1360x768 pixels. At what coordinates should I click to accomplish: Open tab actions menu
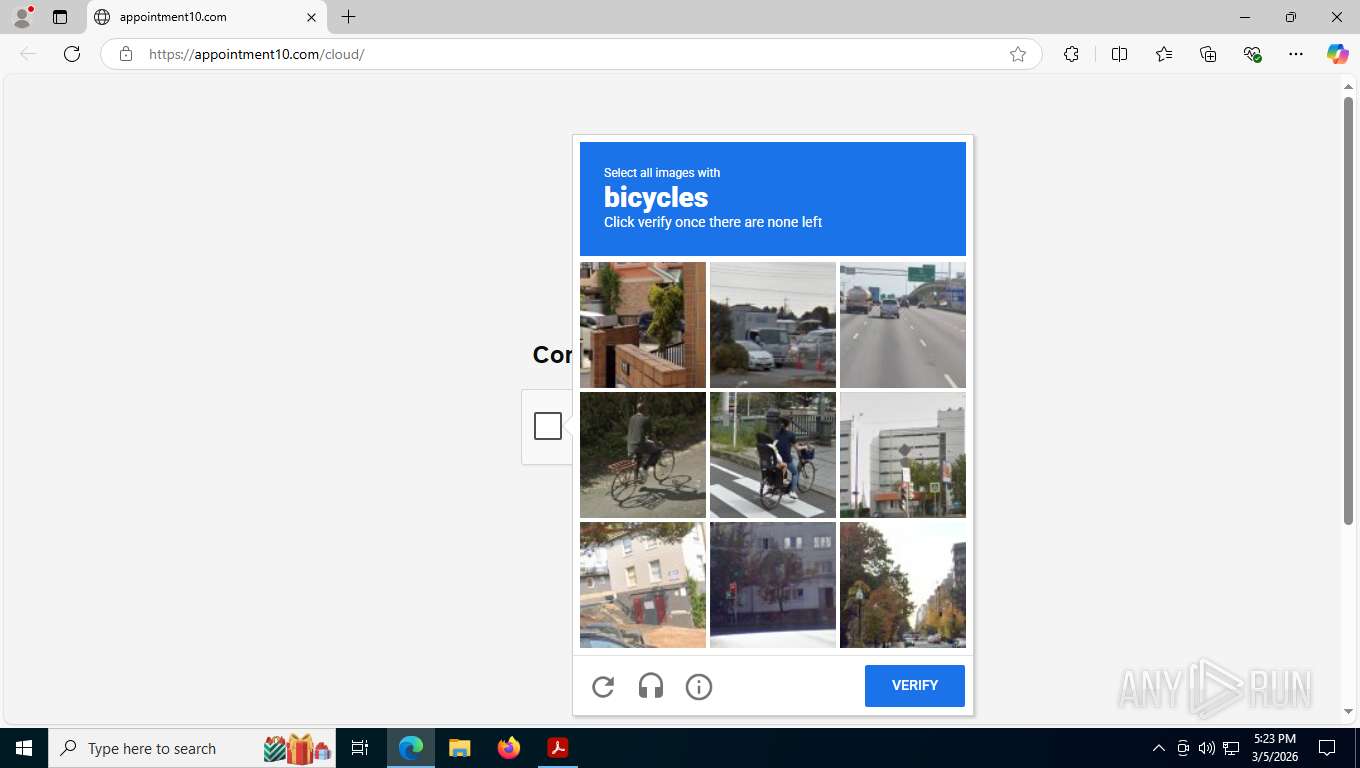(x=60, y=17)
